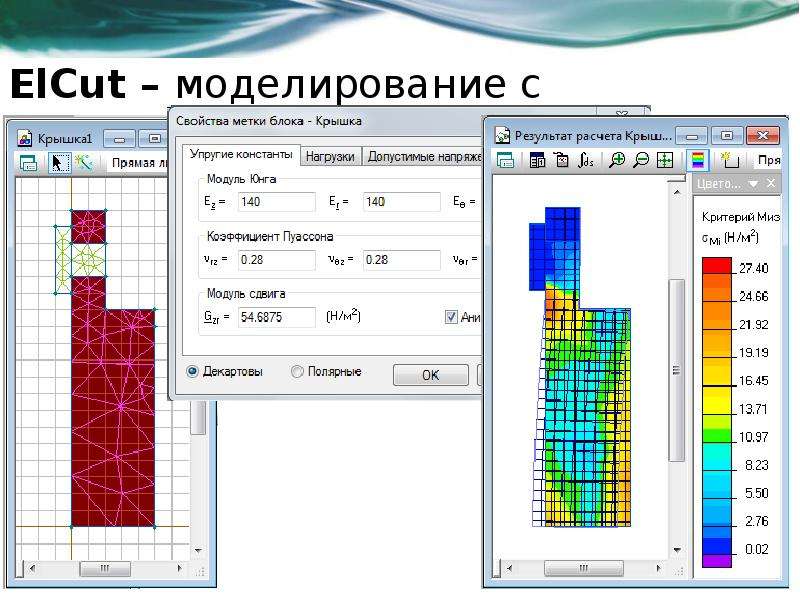Screen dimensions: 800x600
Task: Click the model window scroll-down arrow
Action: tap(198, 551)
